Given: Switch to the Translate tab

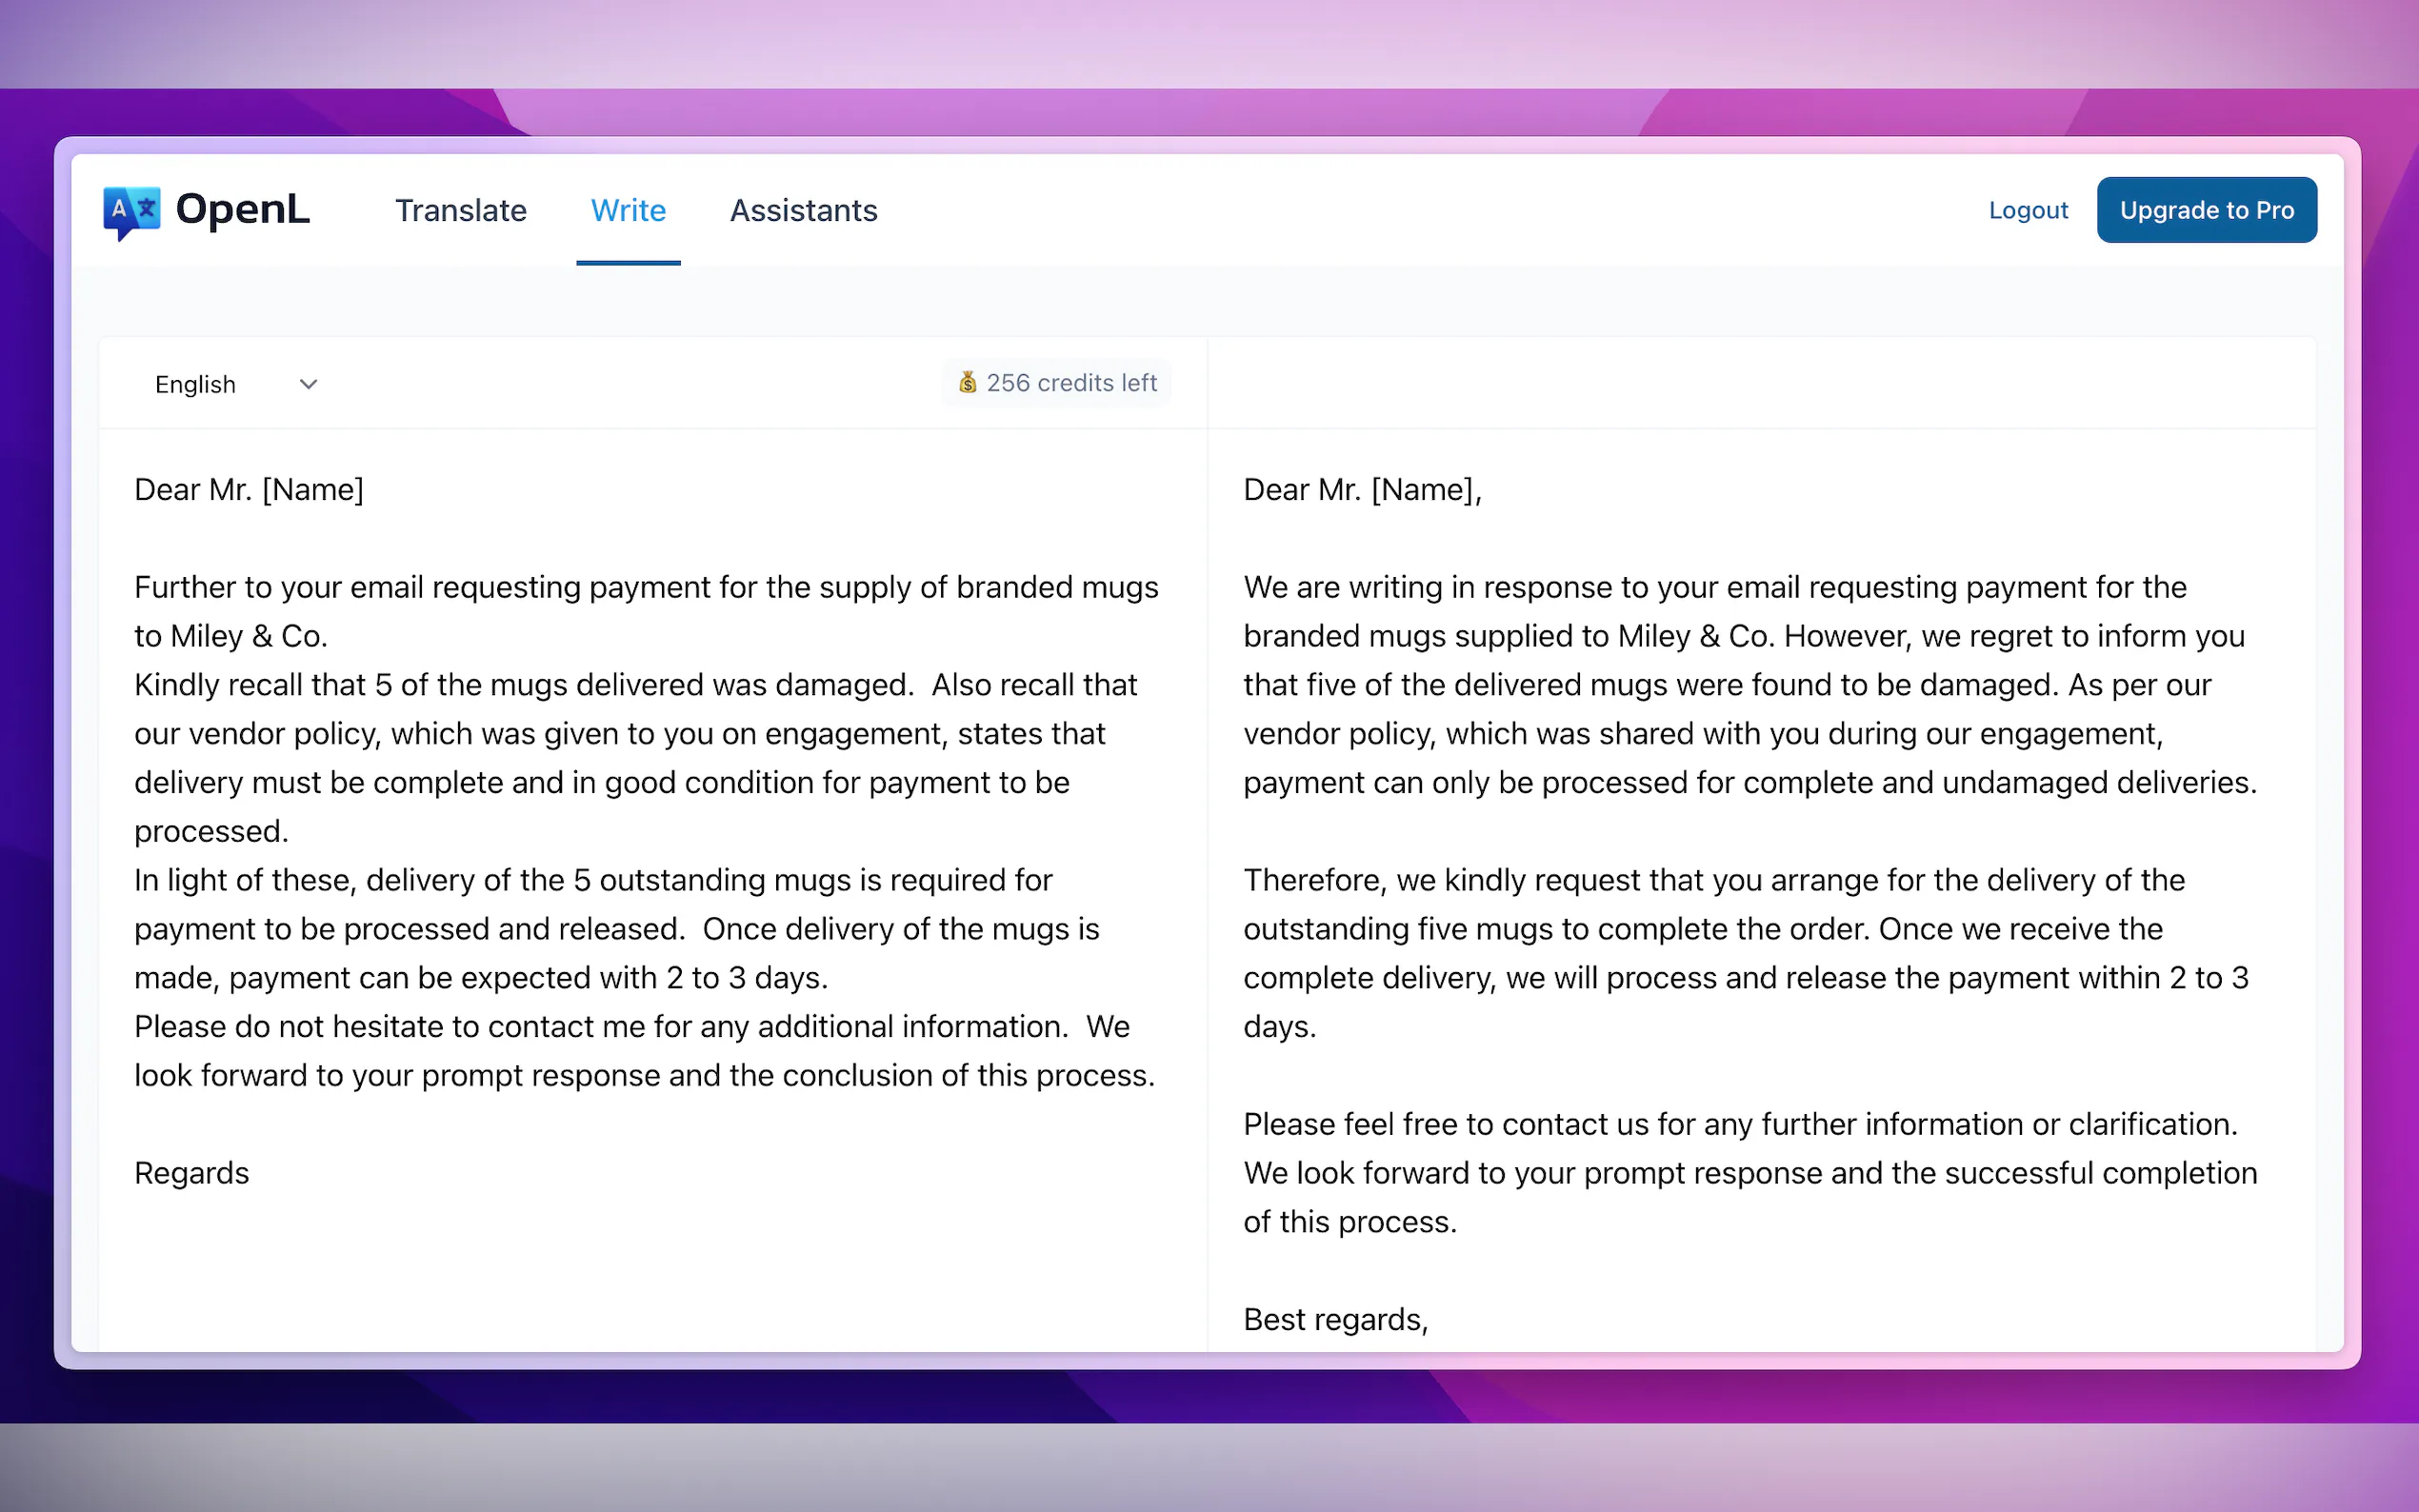Looking at the screenshot, I should [460, 211].
